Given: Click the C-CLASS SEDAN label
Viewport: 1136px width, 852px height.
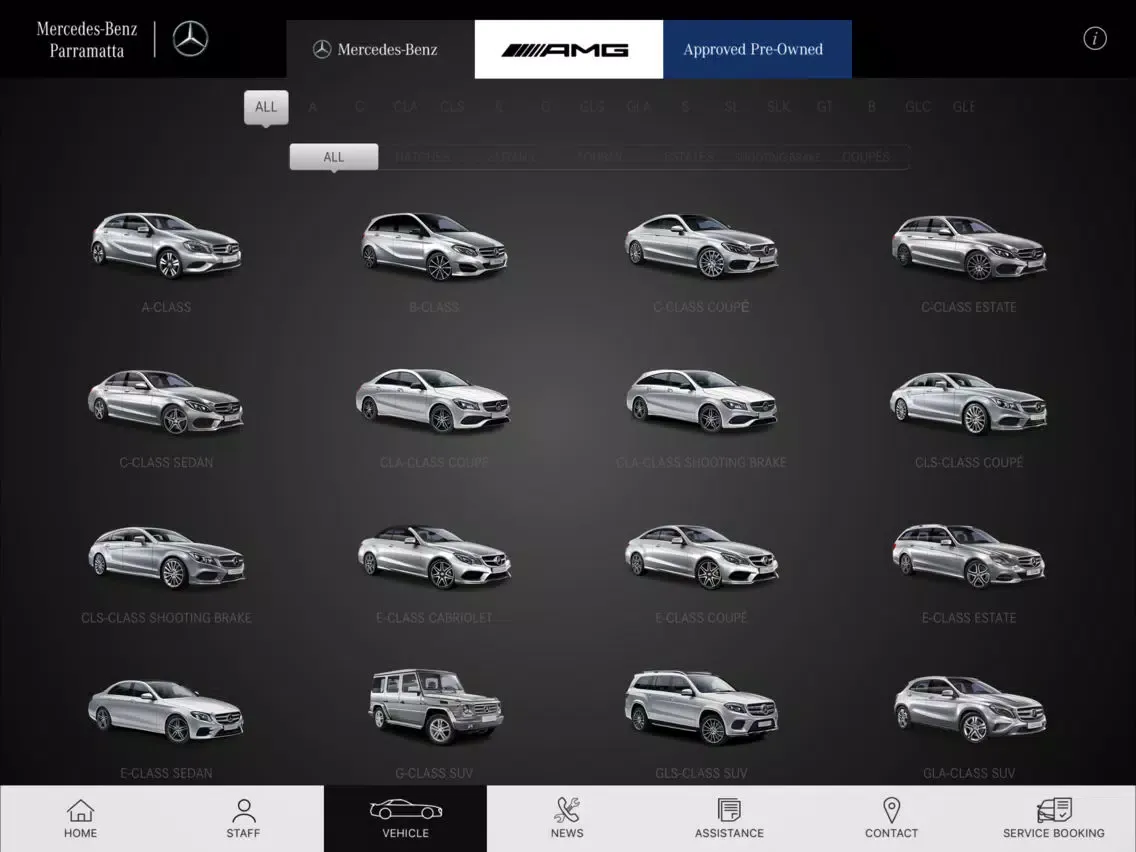Looking at the screenshot, I should click(166, 462).
